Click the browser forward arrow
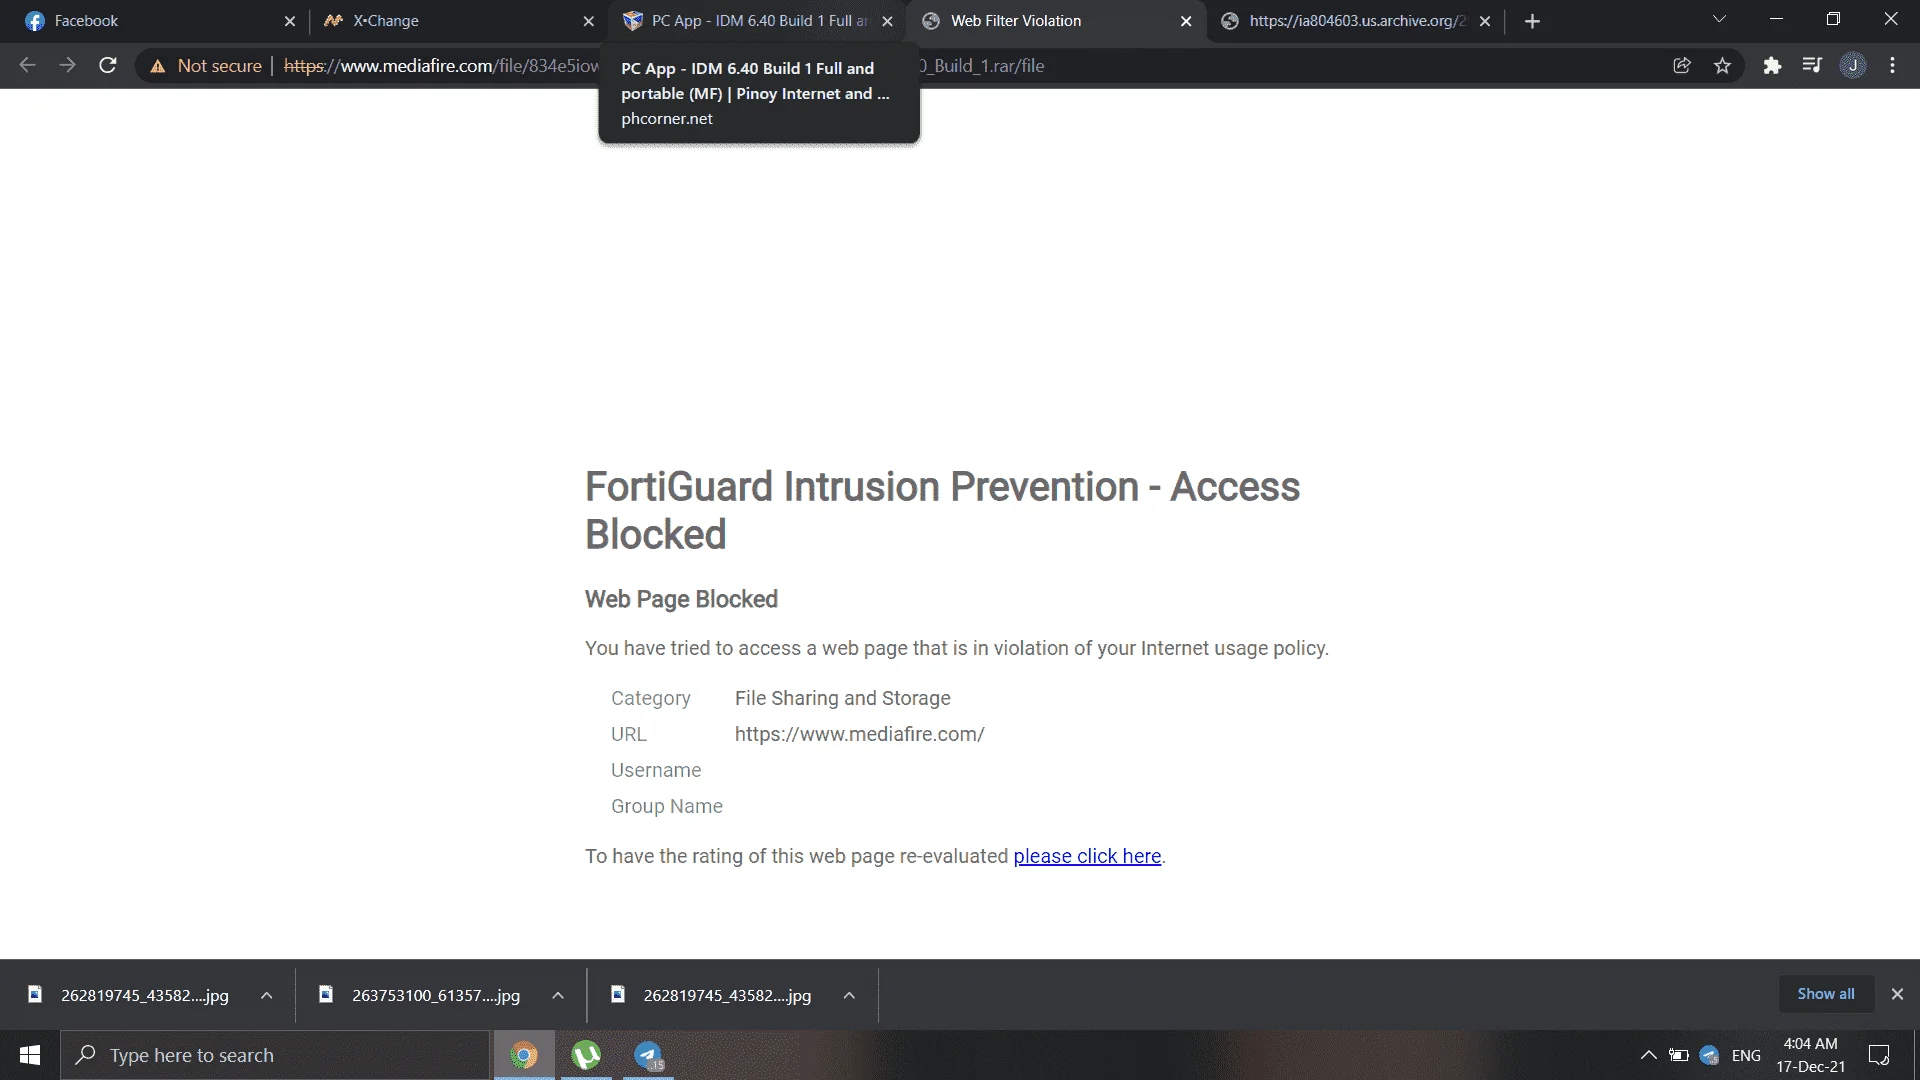 (67, 65)
